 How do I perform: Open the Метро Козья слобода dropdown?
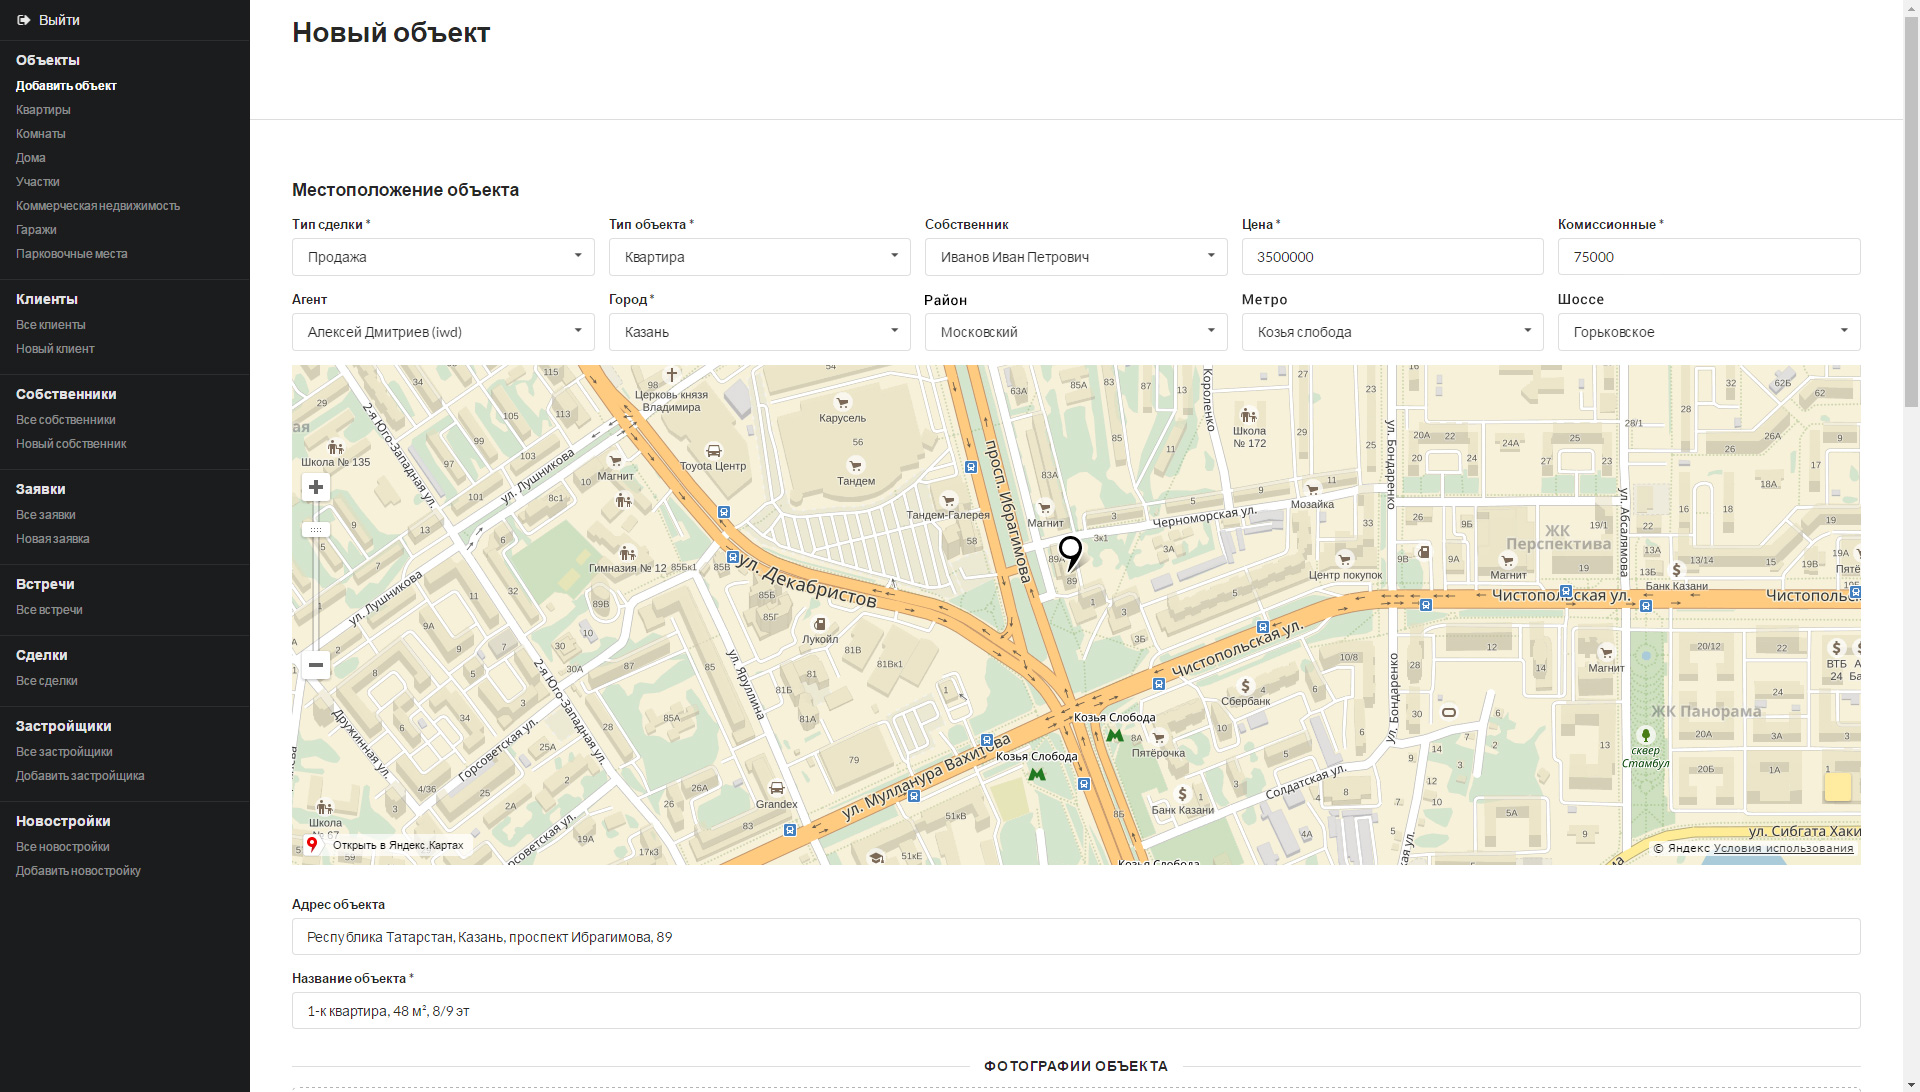[x=1392, y=332]
